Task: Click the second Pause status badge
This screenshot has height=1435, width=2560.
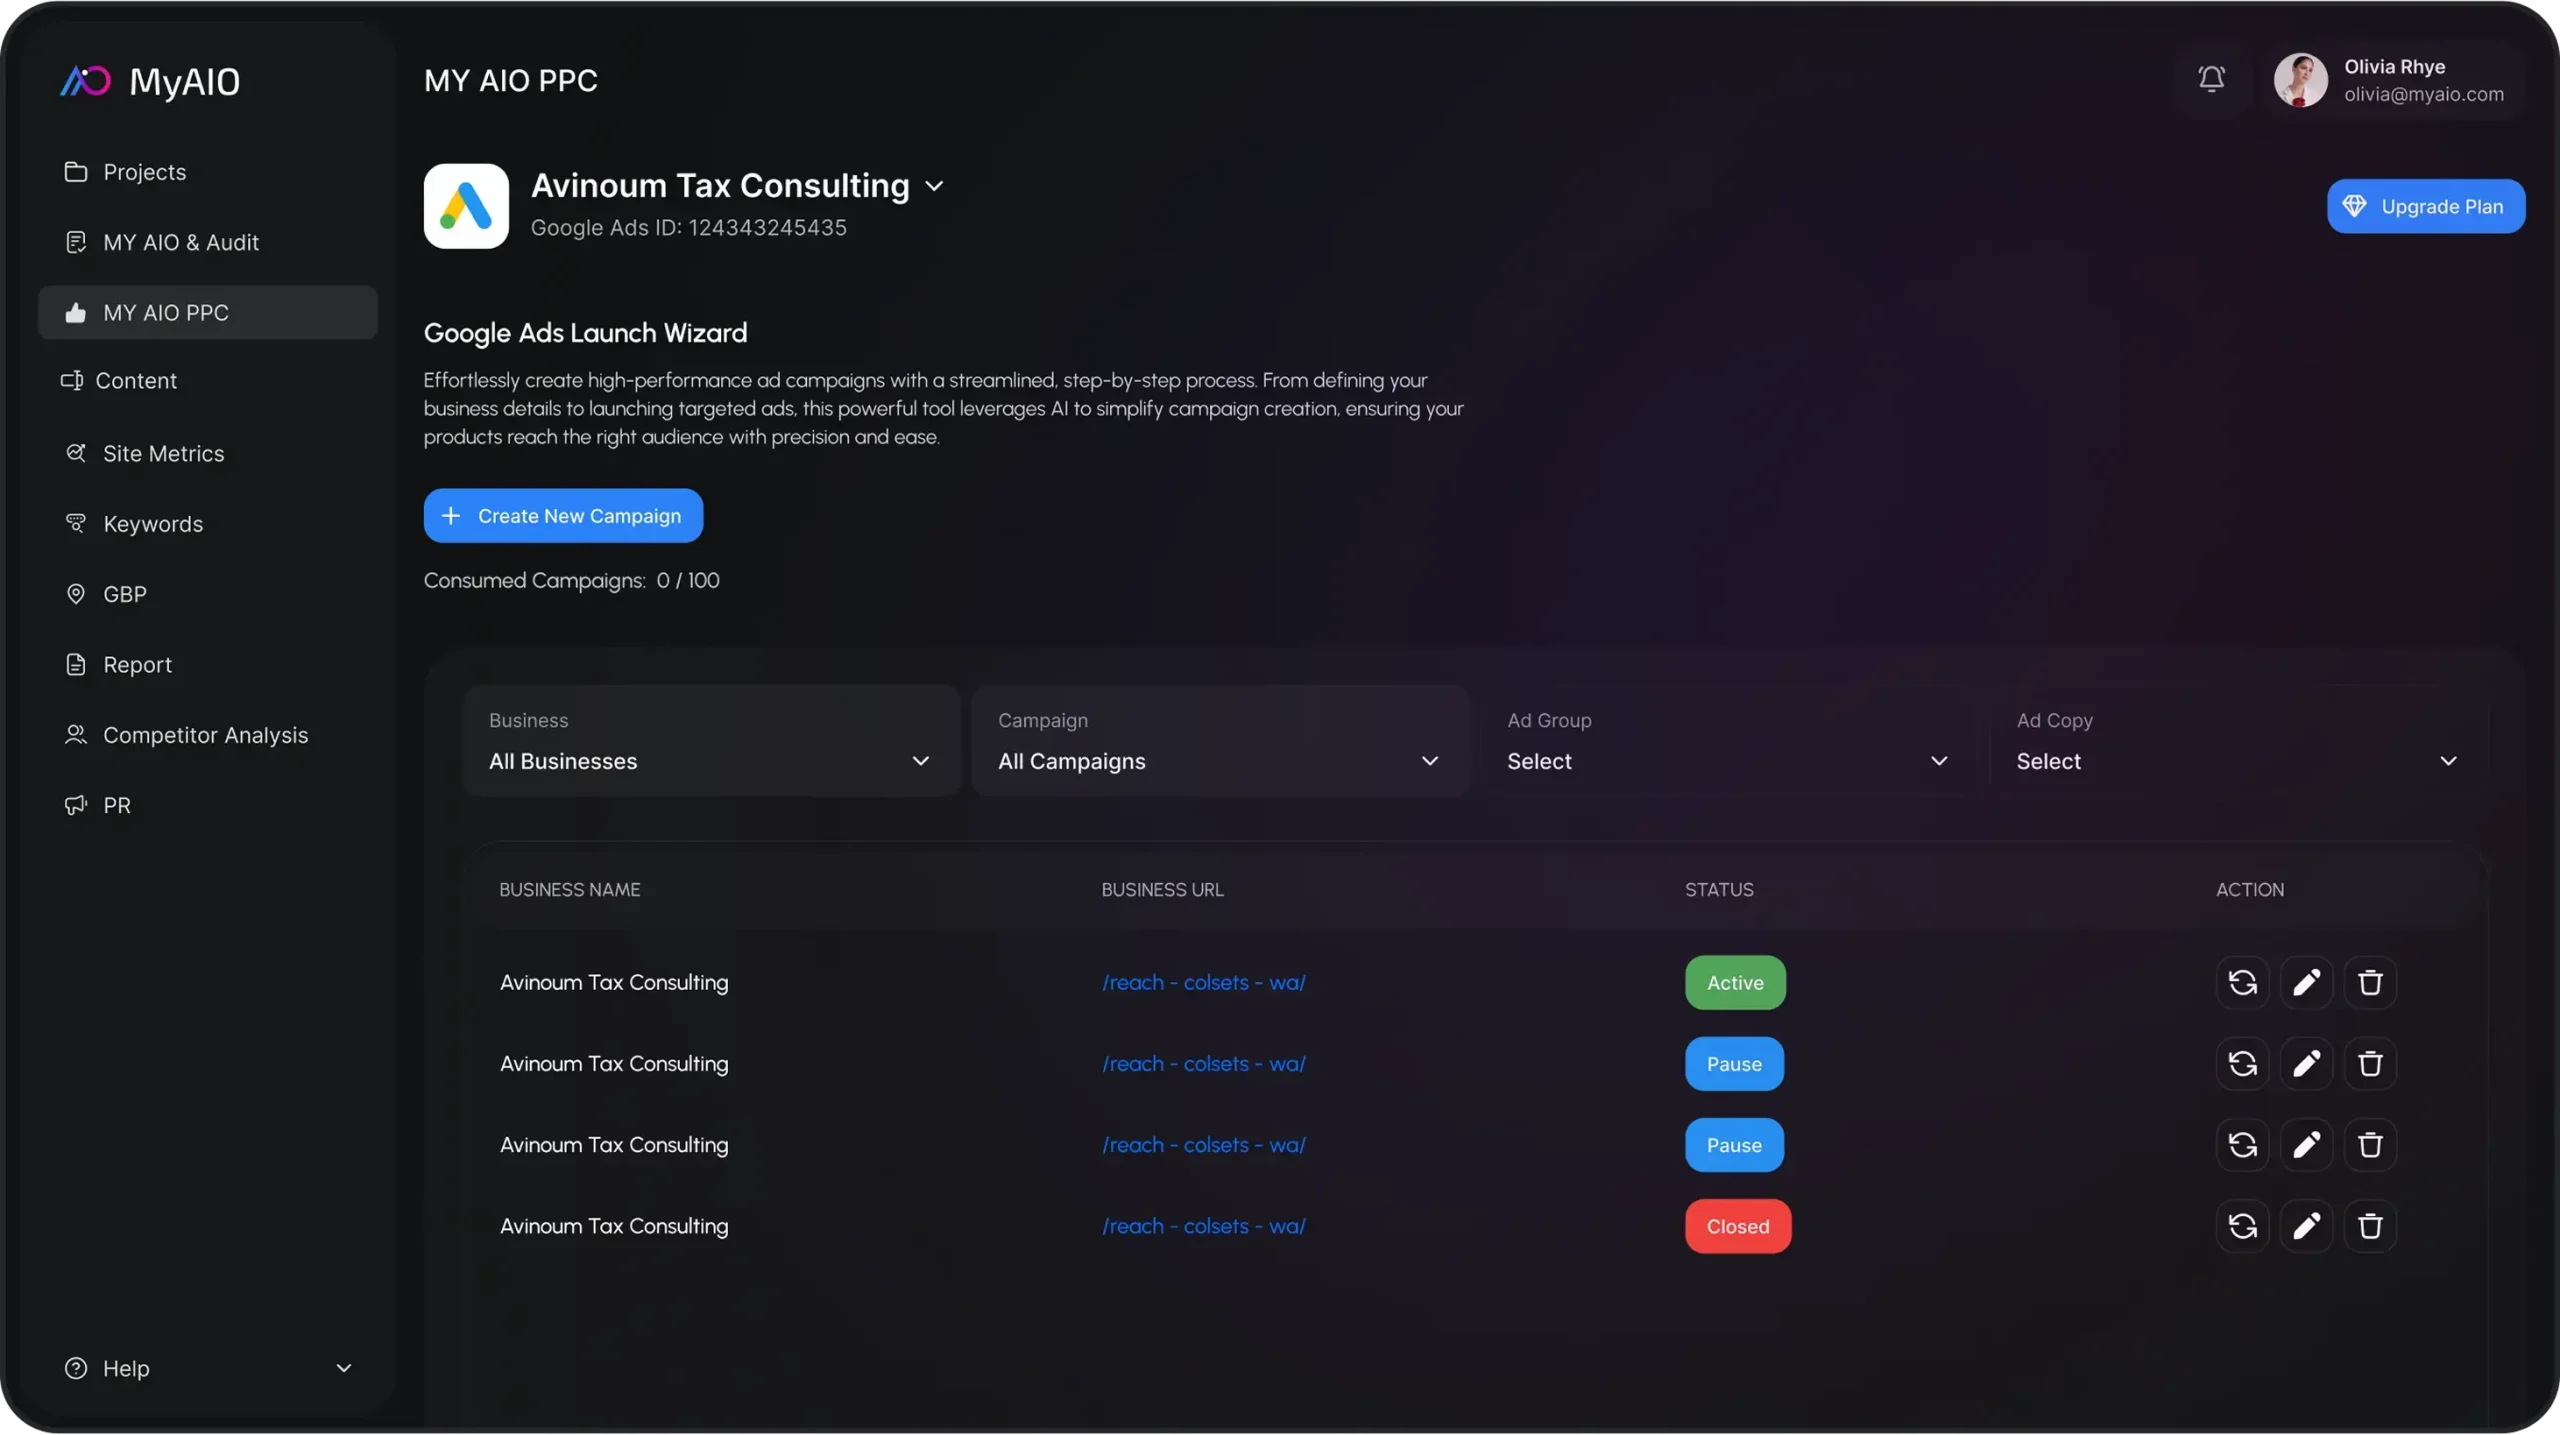Action: (x=1734, y=1145)
